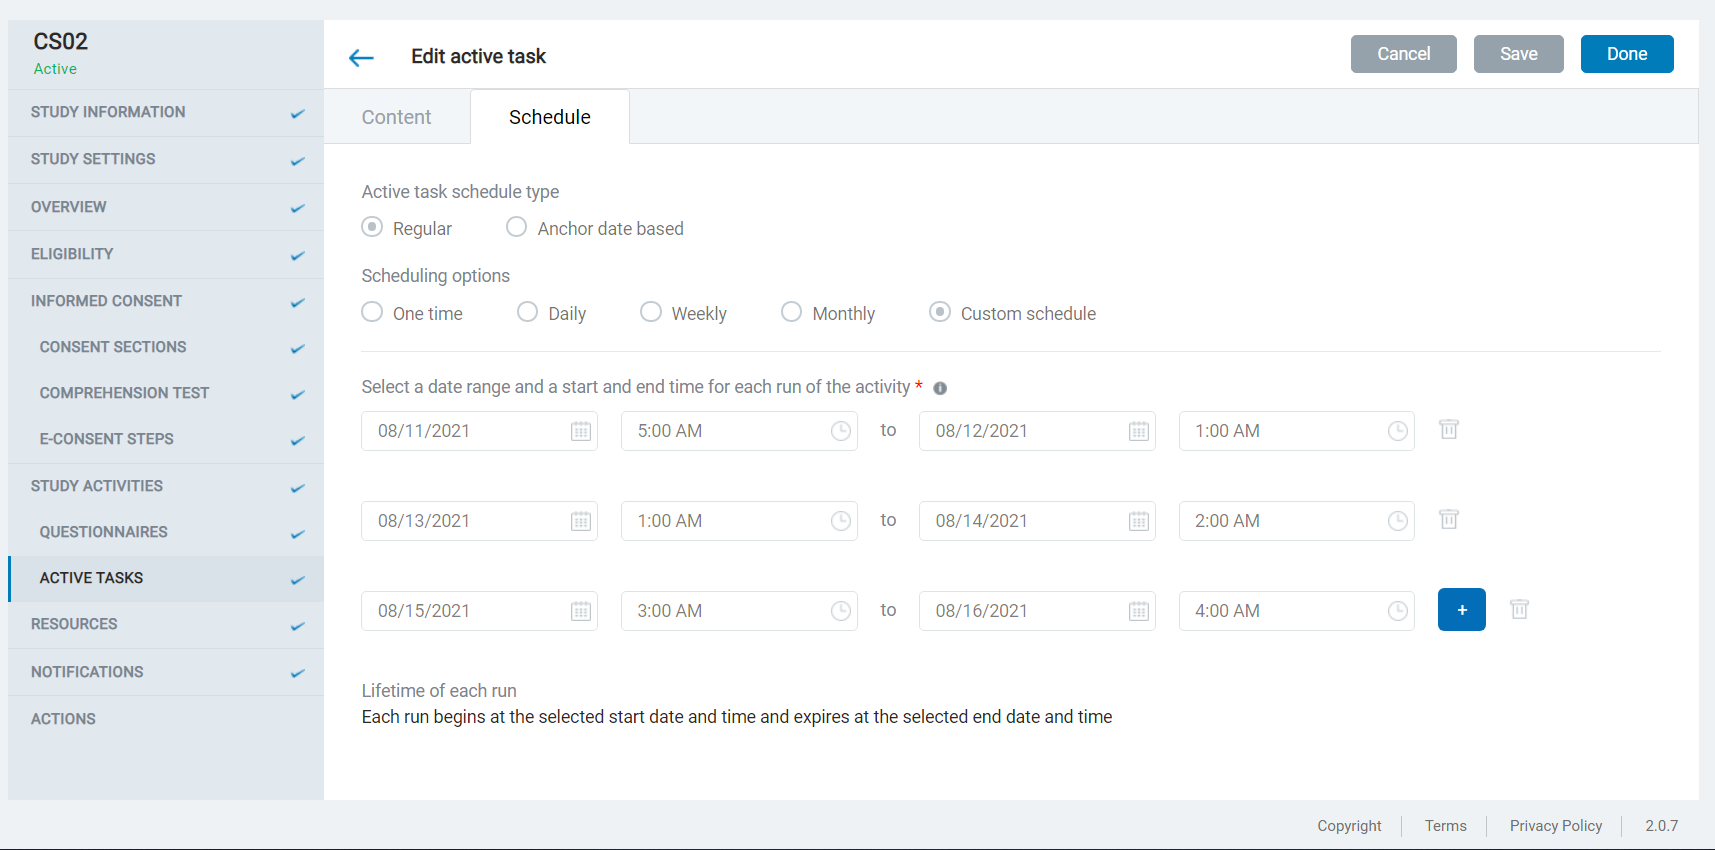
Task: Choose Weekly scheduling option
Action: [x=651, y=312]
